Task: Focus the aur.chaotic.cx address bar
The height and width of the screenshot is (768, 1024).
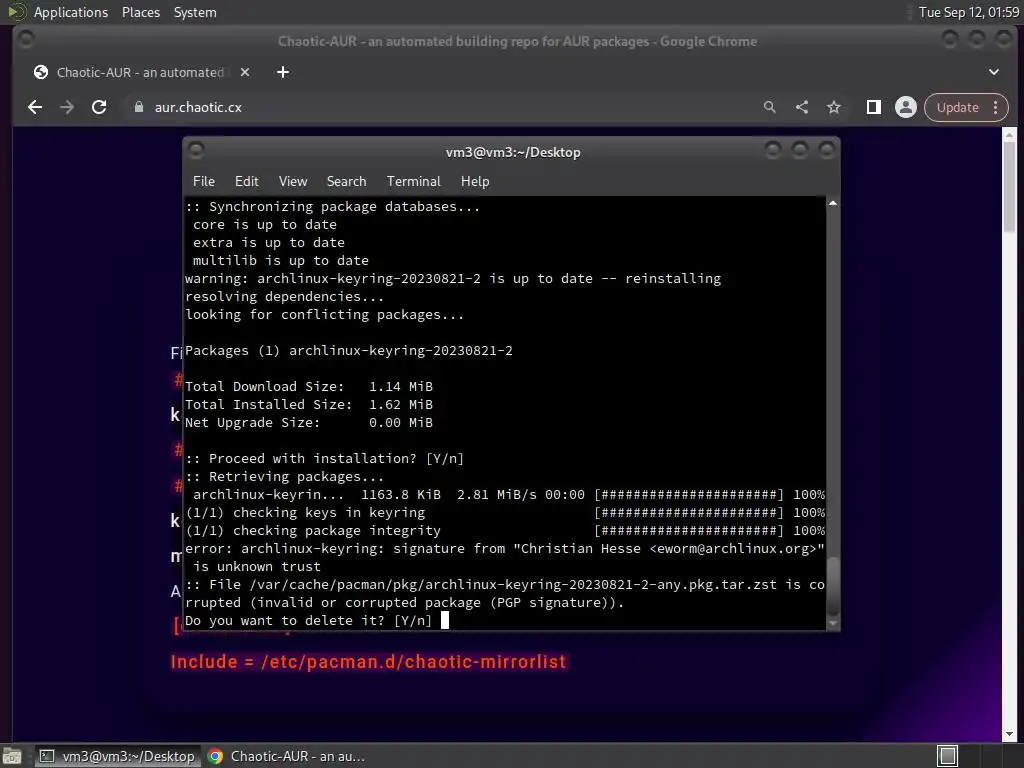Action: [444, 107]
